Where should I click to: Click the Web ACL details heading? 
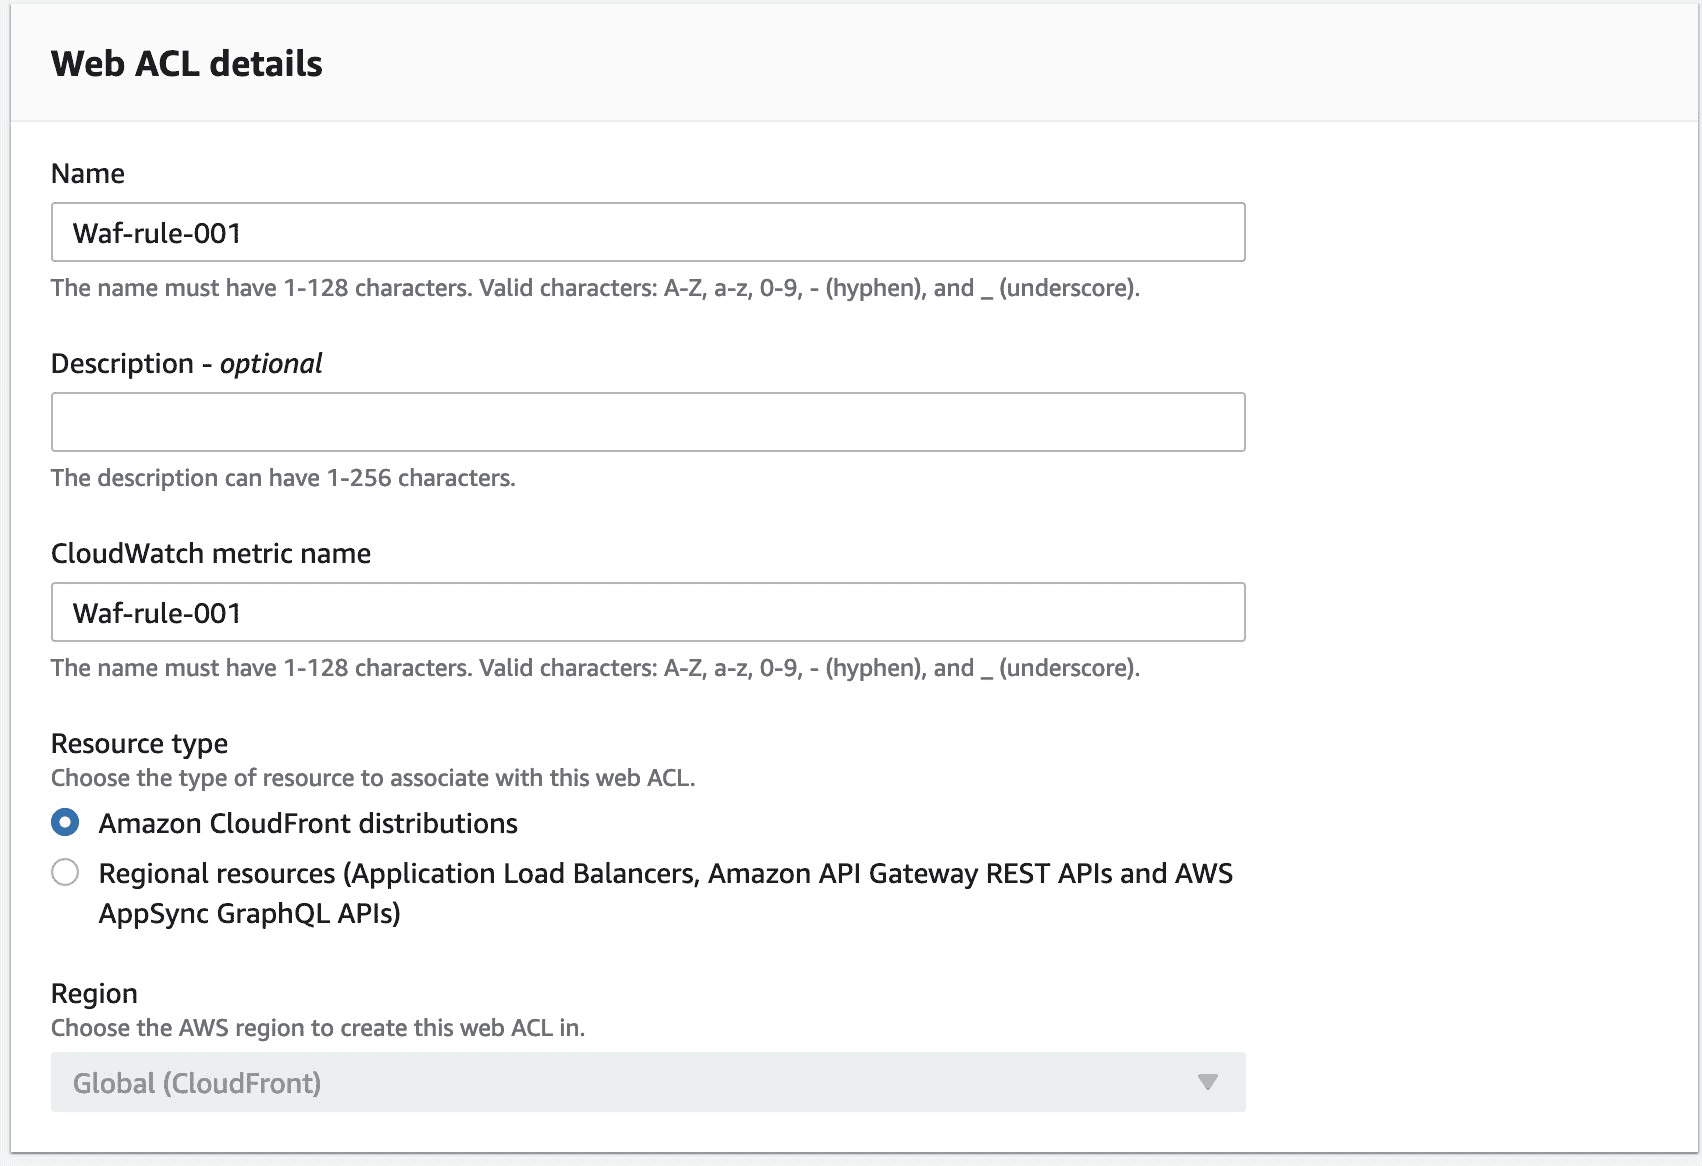click(x=187, y=64)
